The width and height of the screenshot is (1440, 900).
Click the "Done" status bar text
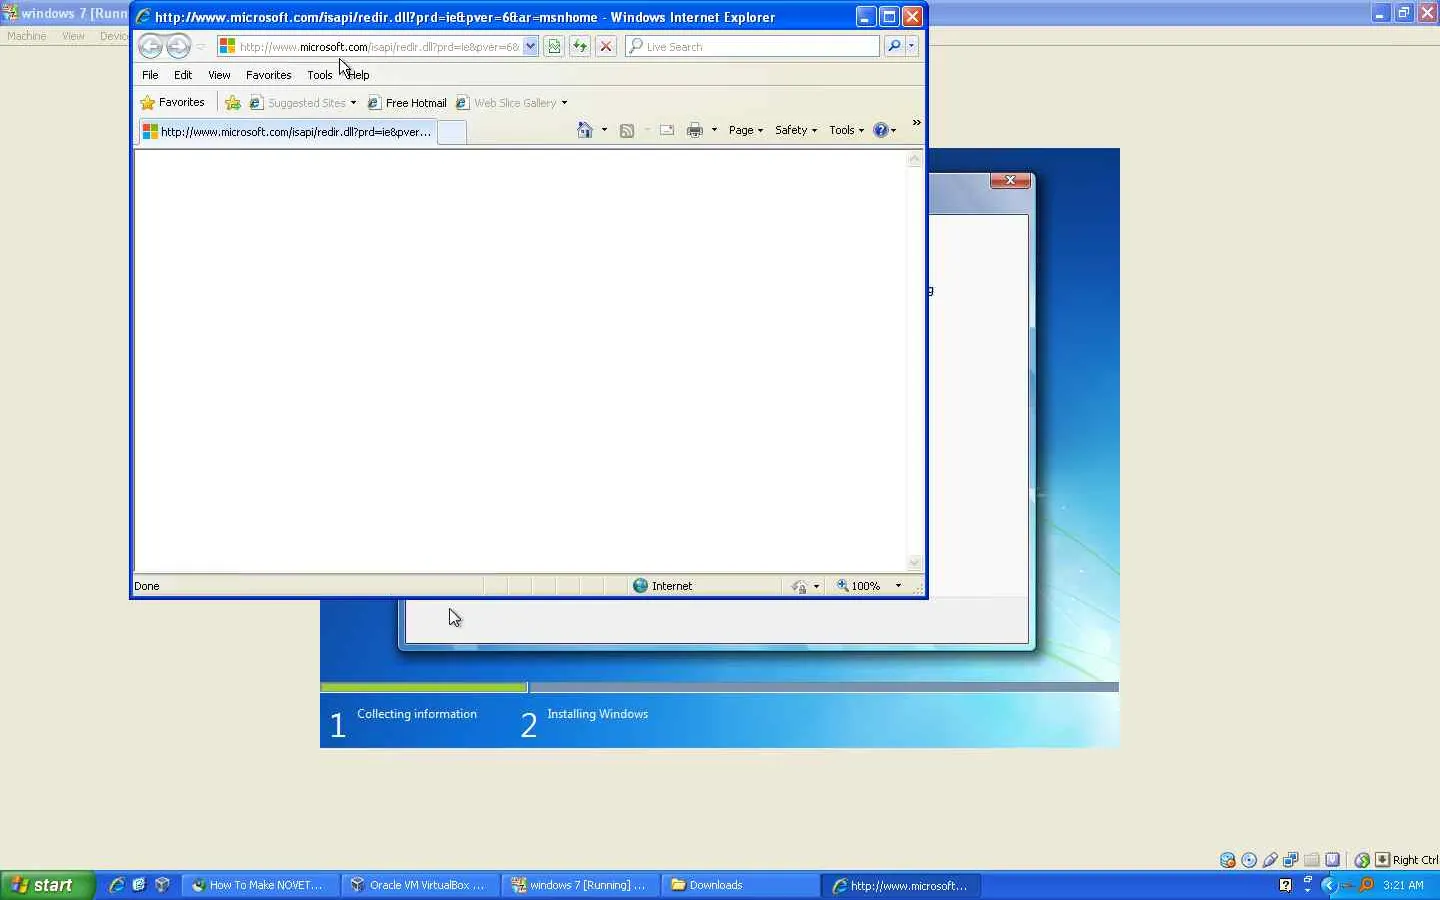147,586
